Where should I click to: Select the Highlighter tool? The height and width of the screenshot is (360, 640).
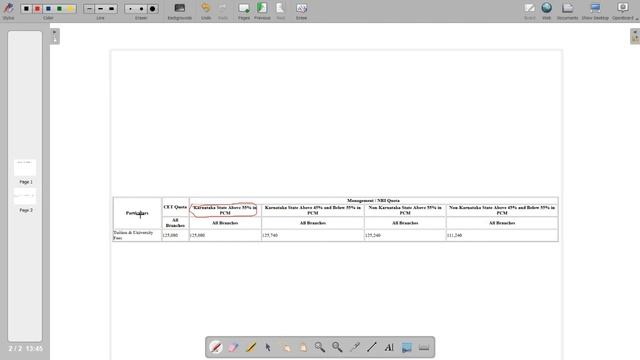[251, 347]
